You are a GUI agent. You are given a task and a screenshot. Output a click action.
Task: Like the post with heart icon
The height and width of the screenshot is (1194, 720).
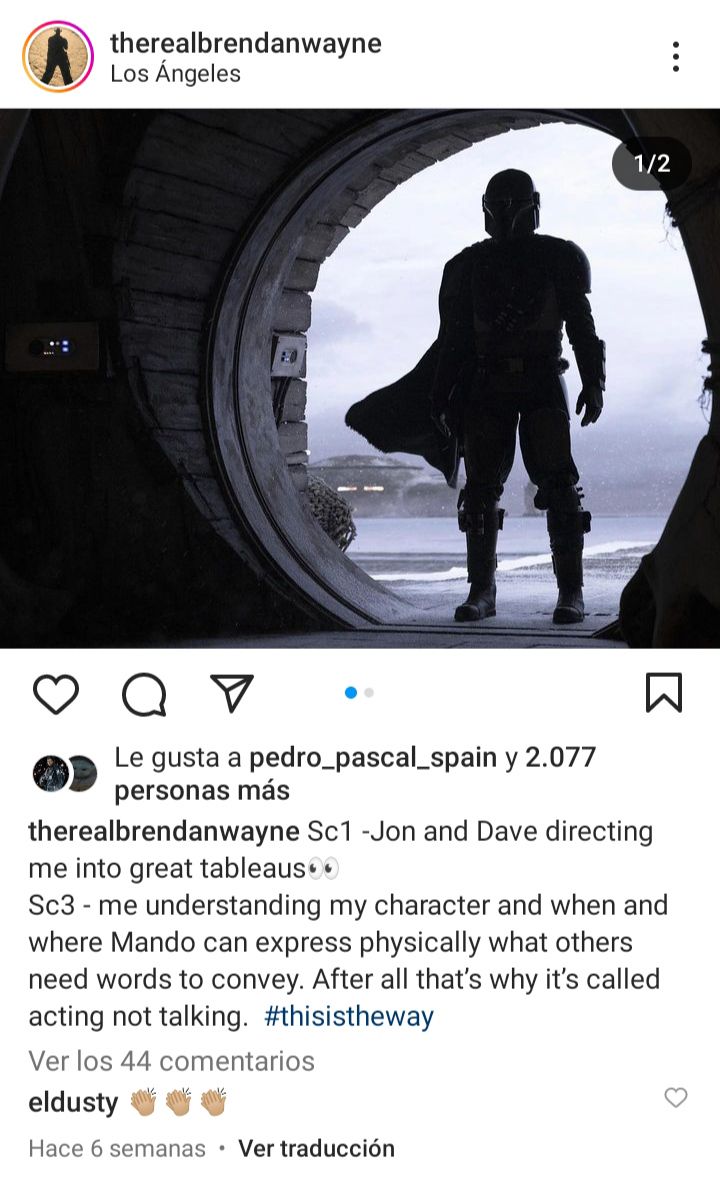56,694
